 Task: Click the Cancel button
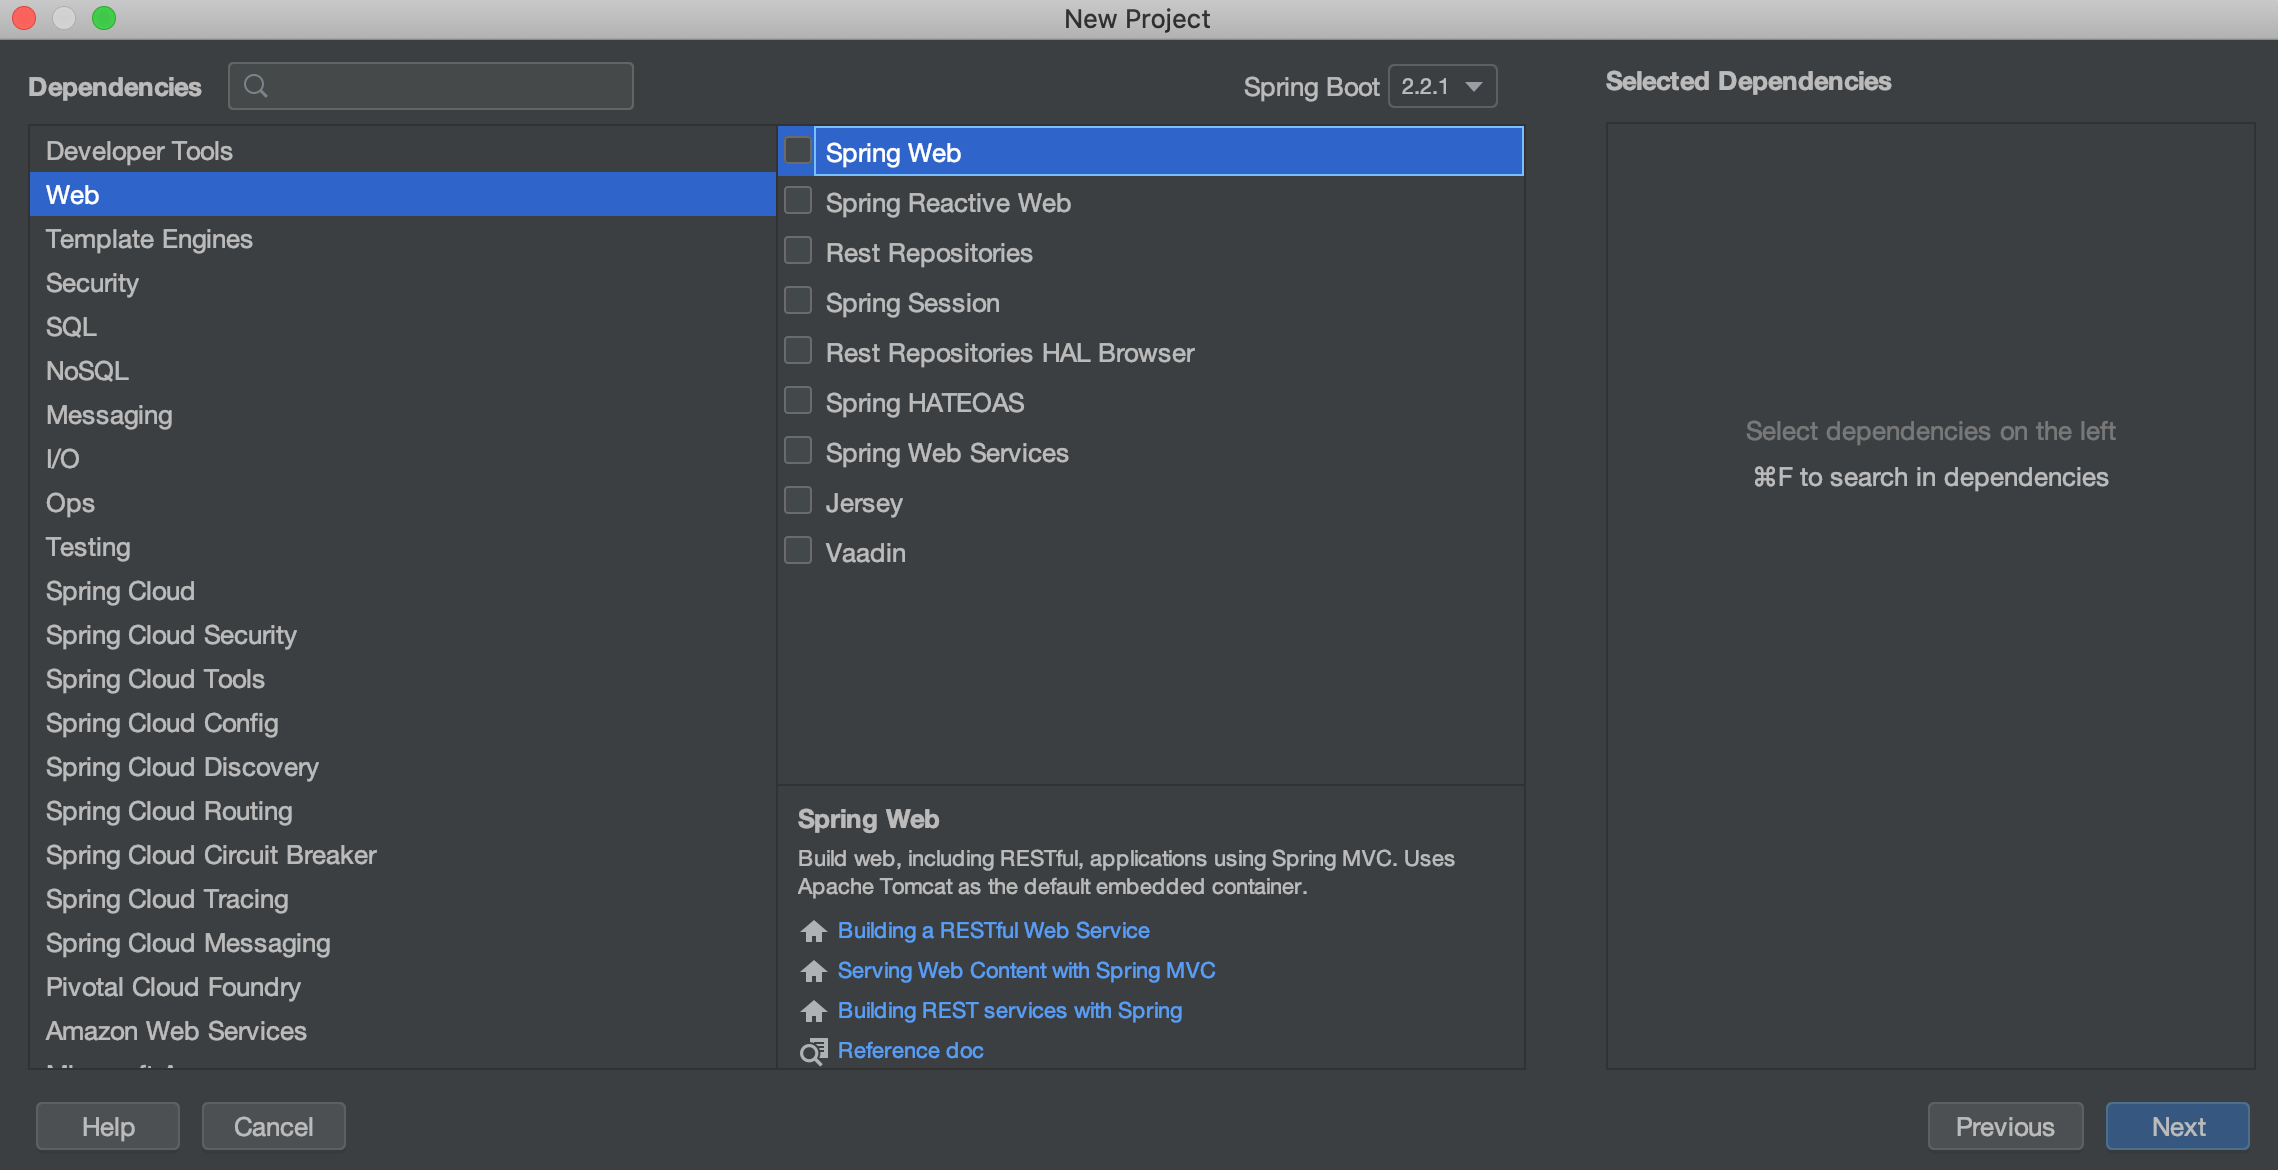(x=273, y=1126)
